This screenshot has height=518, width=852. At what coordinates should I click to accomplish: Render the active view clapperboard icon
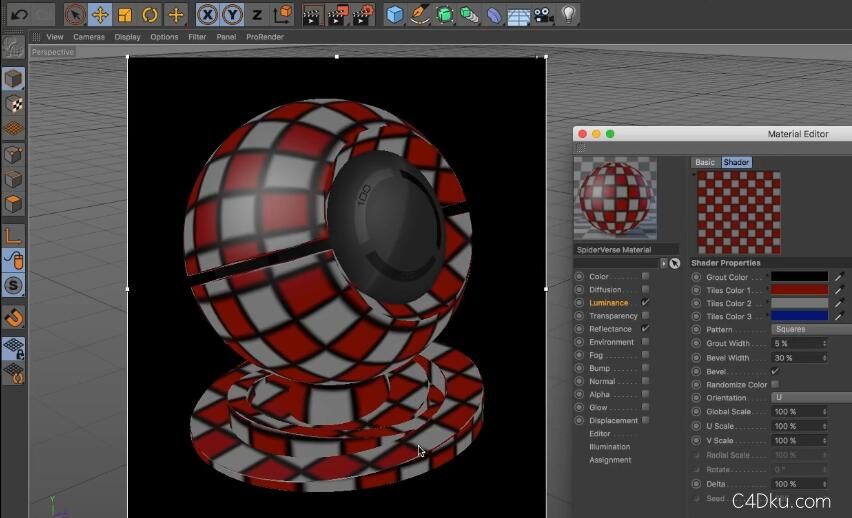point(311,15)
